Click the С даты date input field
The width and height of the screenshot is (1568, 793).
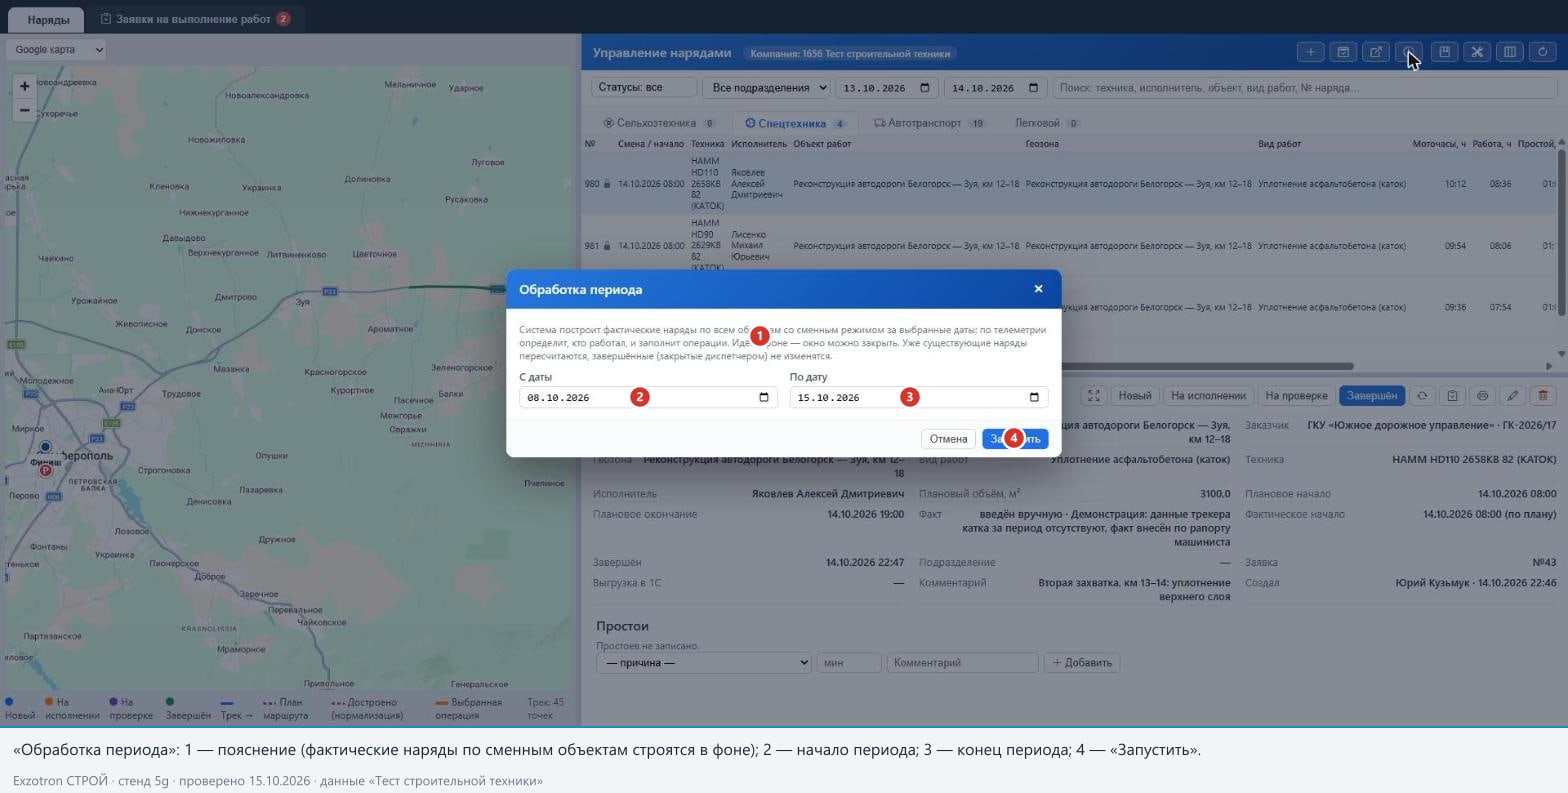(x=648, y=397)
